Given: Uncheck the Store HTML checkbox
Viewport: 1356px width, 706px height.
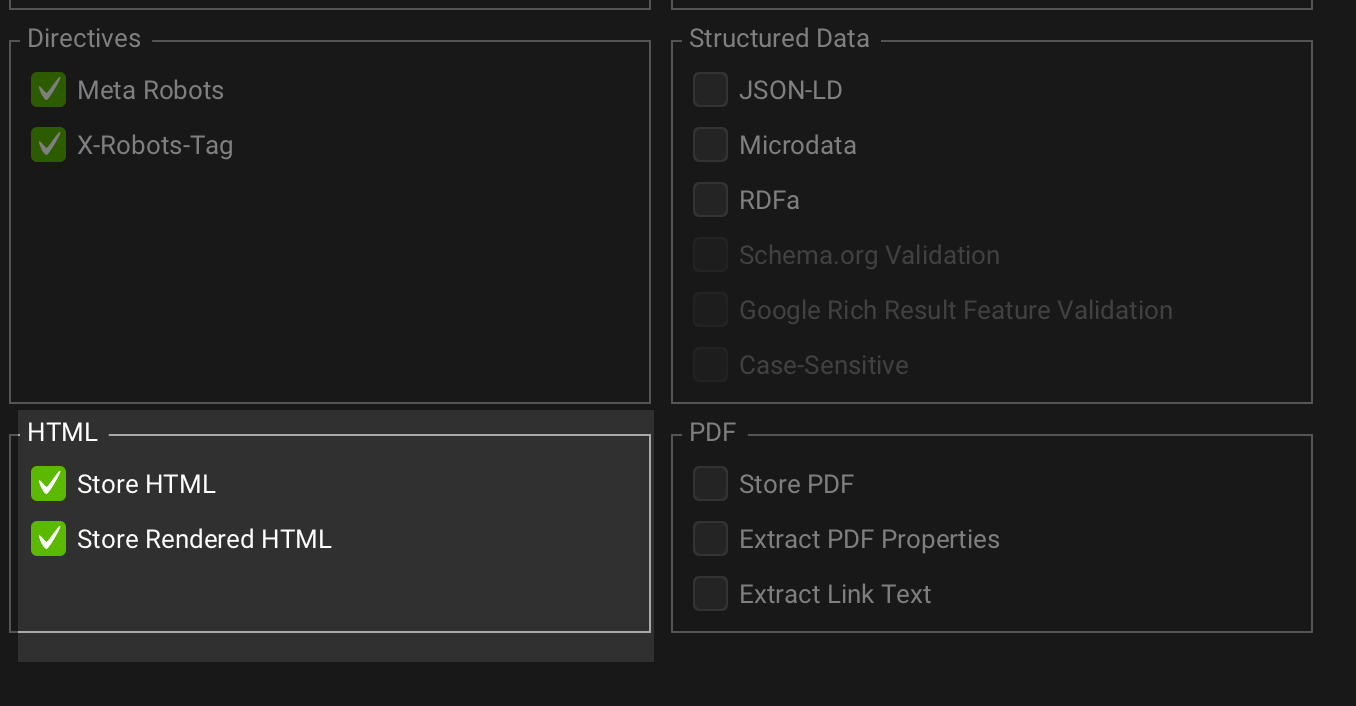Looking at the screenshot, I should (48, 484).
